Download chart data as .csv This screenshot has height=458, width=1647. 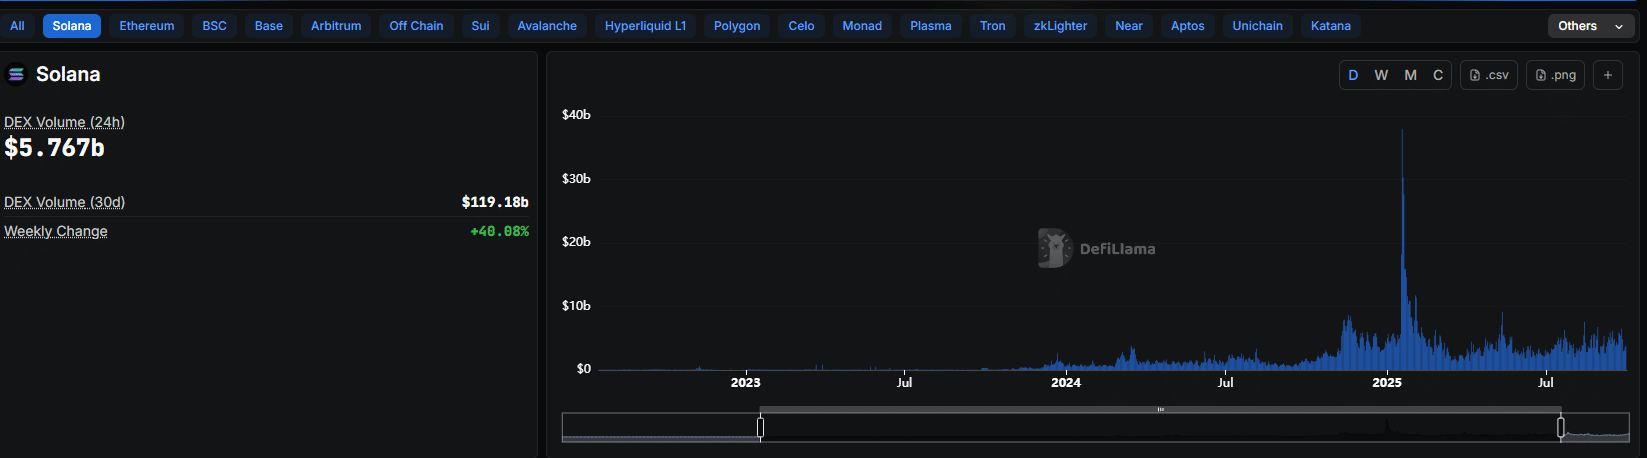click(x=1489, y=75)
